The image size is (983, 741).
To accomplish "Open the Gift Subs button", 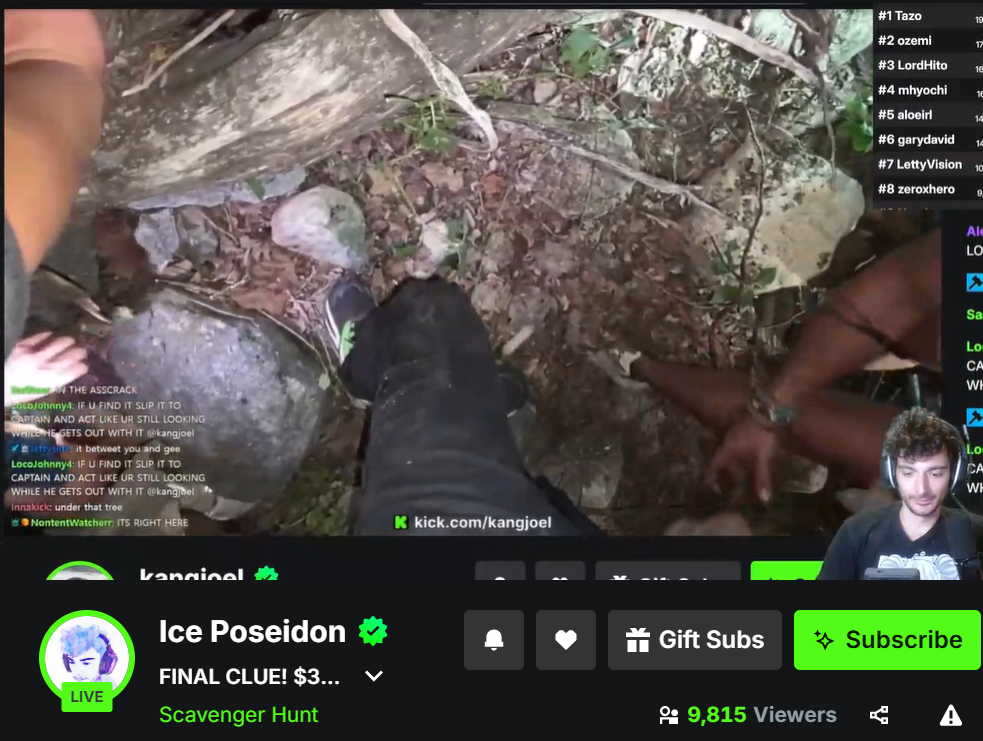I will (695, 639).
